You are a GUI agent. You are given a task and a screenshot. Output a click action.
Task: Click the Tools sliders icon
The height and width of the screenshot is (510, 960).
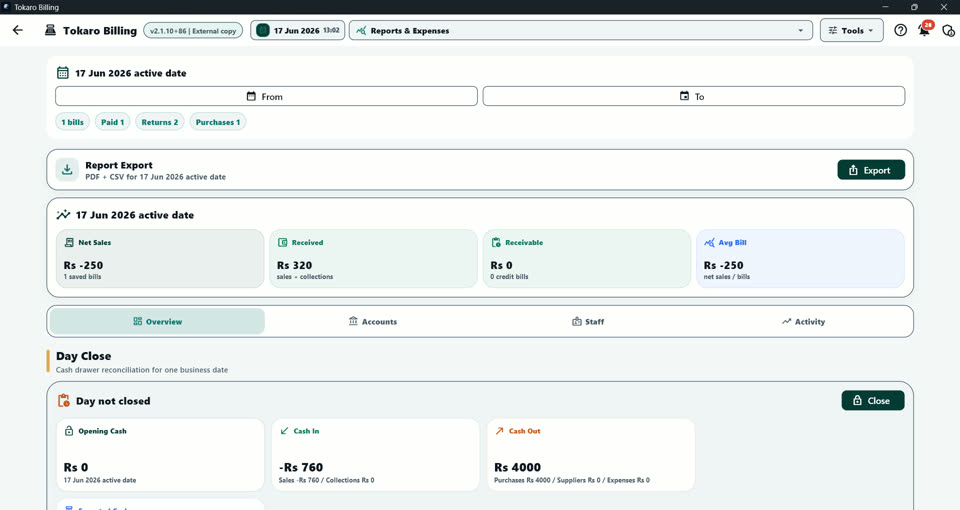[x=833, y=30]
